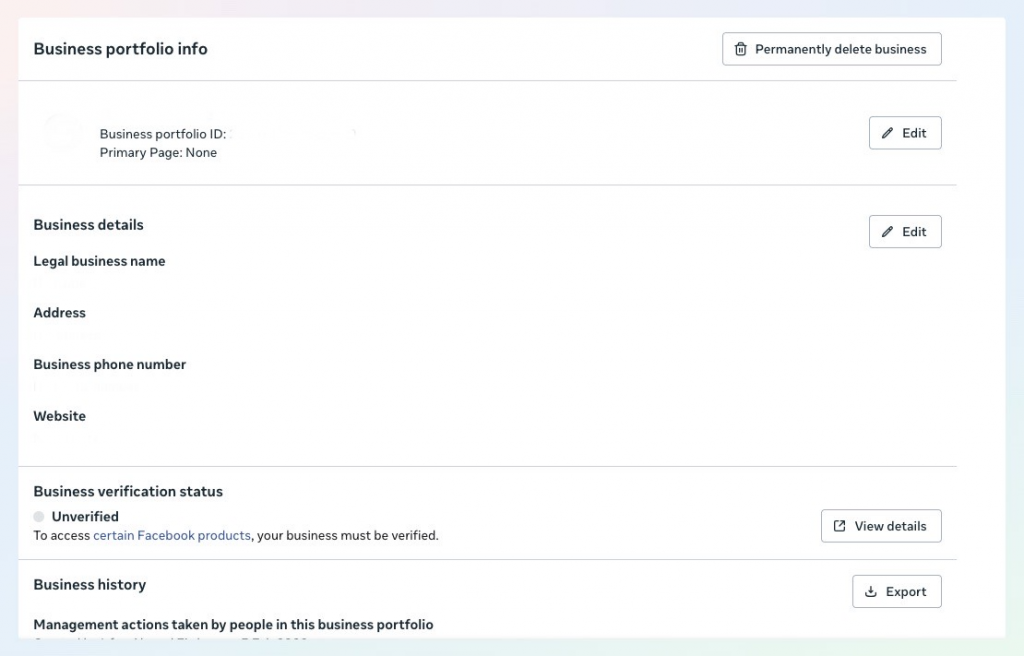
Task: Click pencil icon in Business details section
Action: pos(888,232)
